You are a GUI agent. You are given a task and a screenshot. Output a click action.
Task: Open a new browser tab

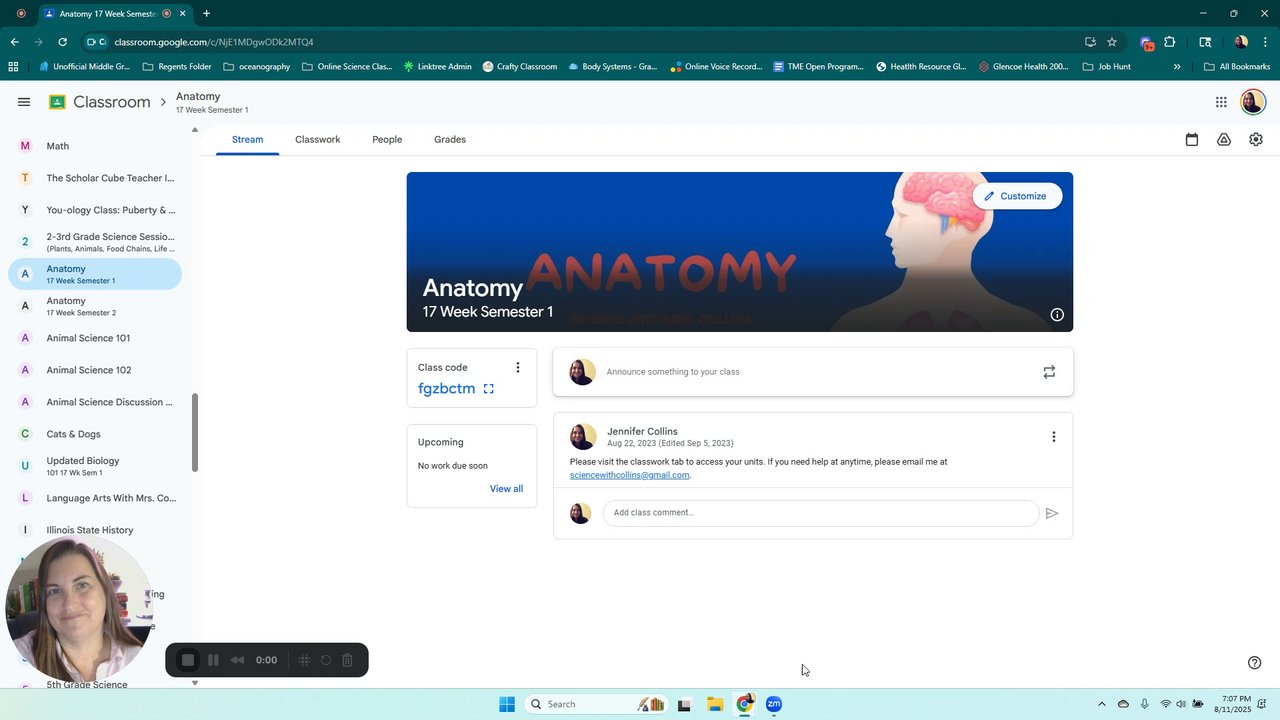pyautogui.click(x=206, y=14)
